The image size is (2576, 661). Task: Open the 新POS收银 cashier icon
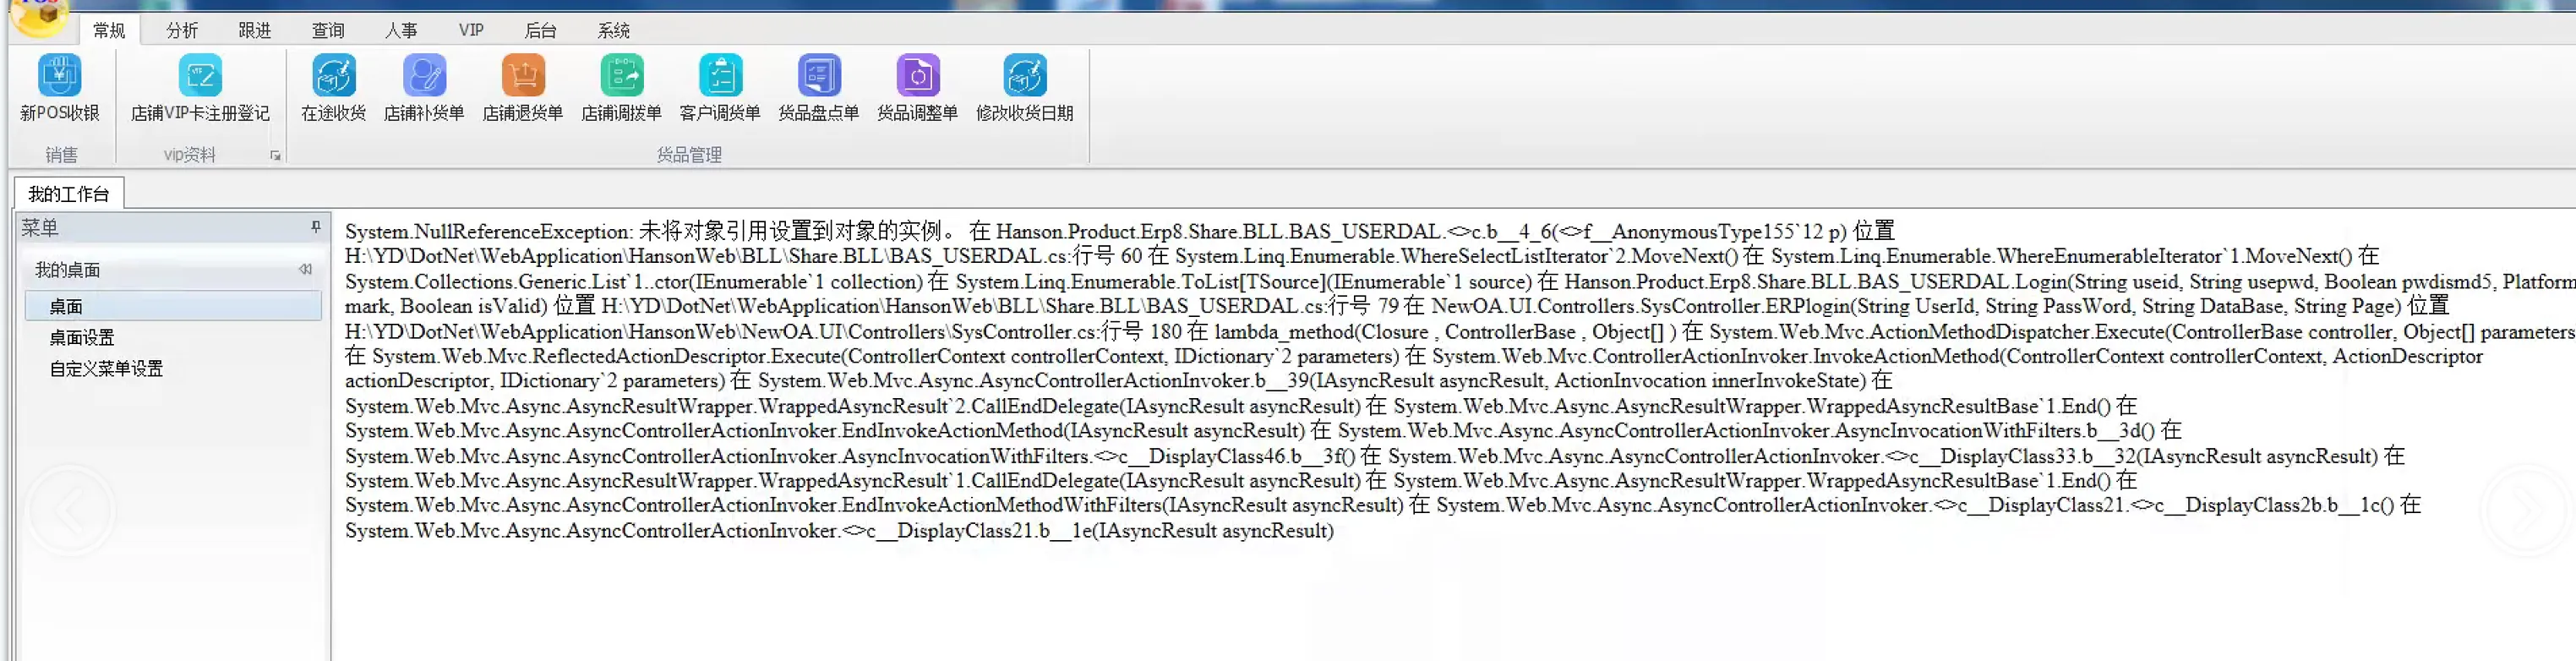point(60,76)
